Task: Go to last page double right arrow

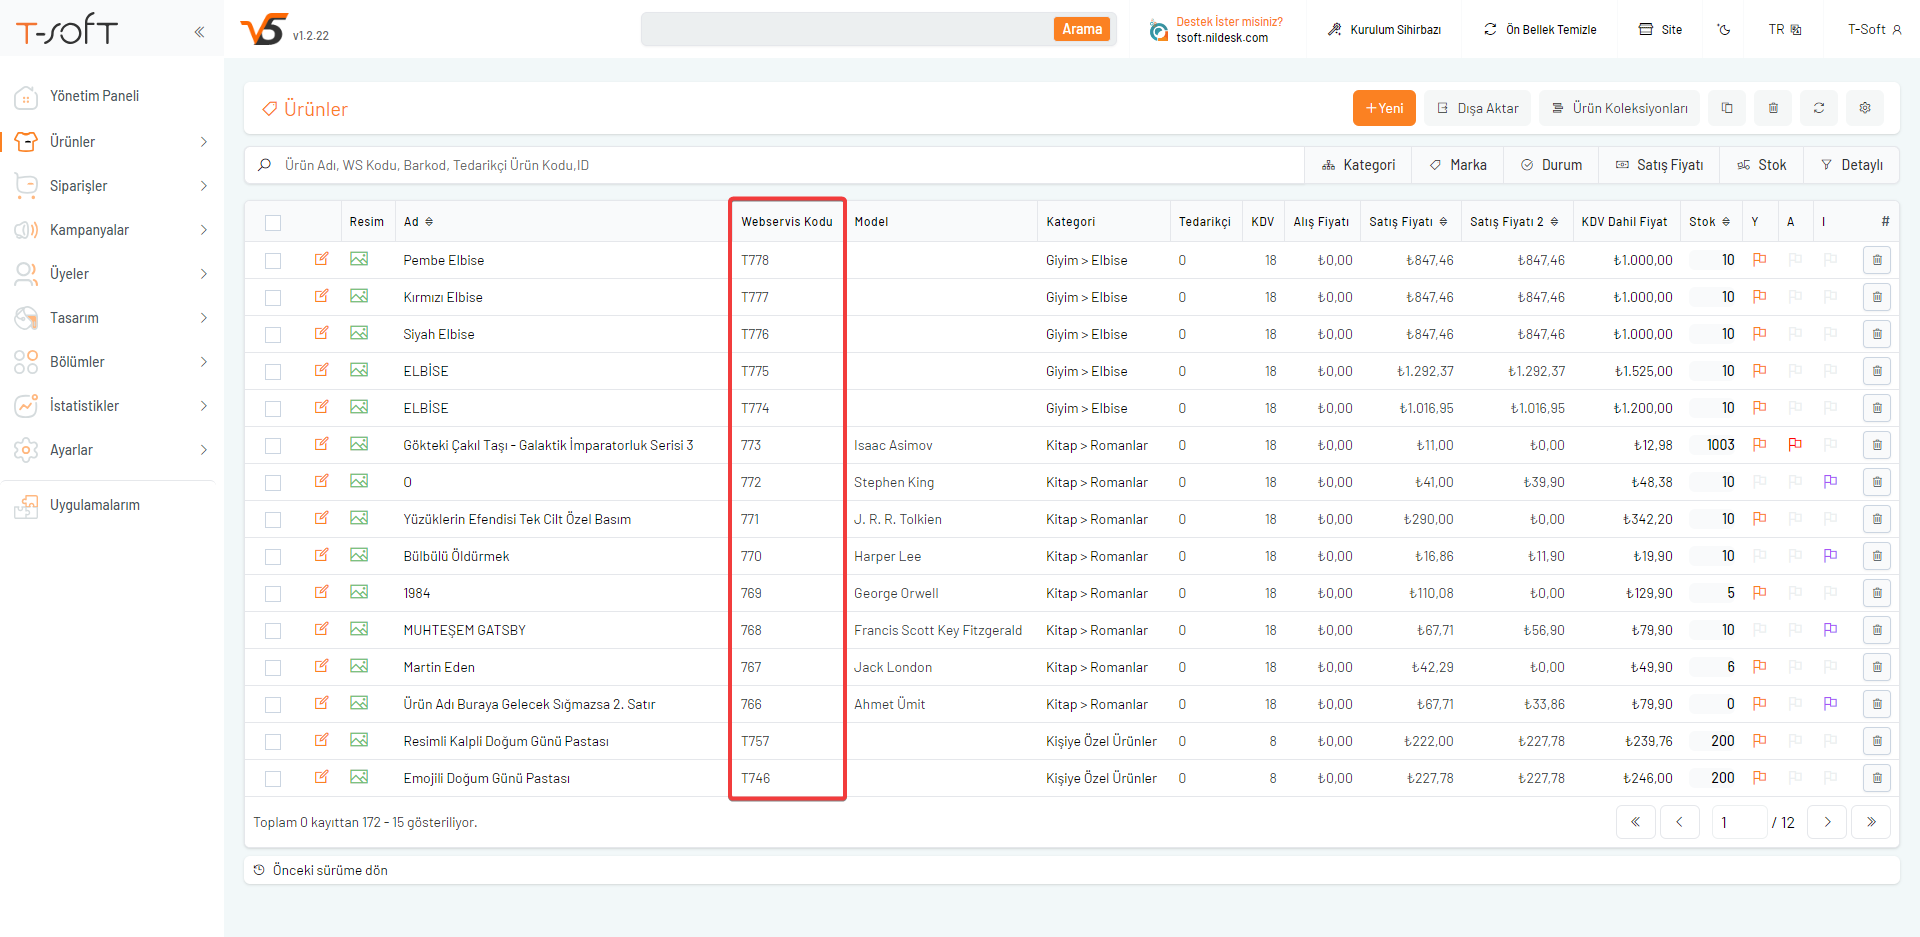Action: click(x=1871, y=822)
